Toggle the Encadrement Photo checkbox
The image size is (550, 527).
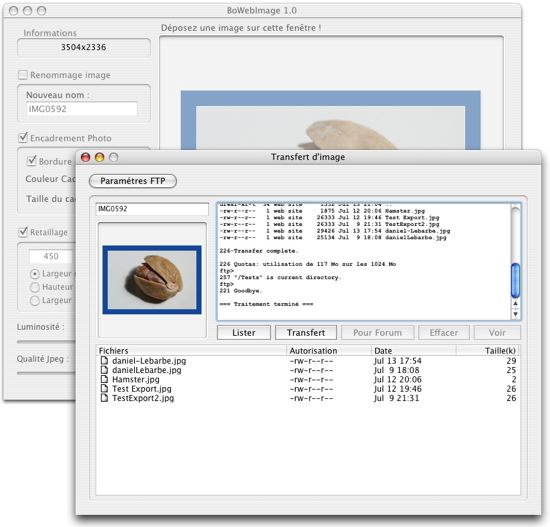click(23, 138)
